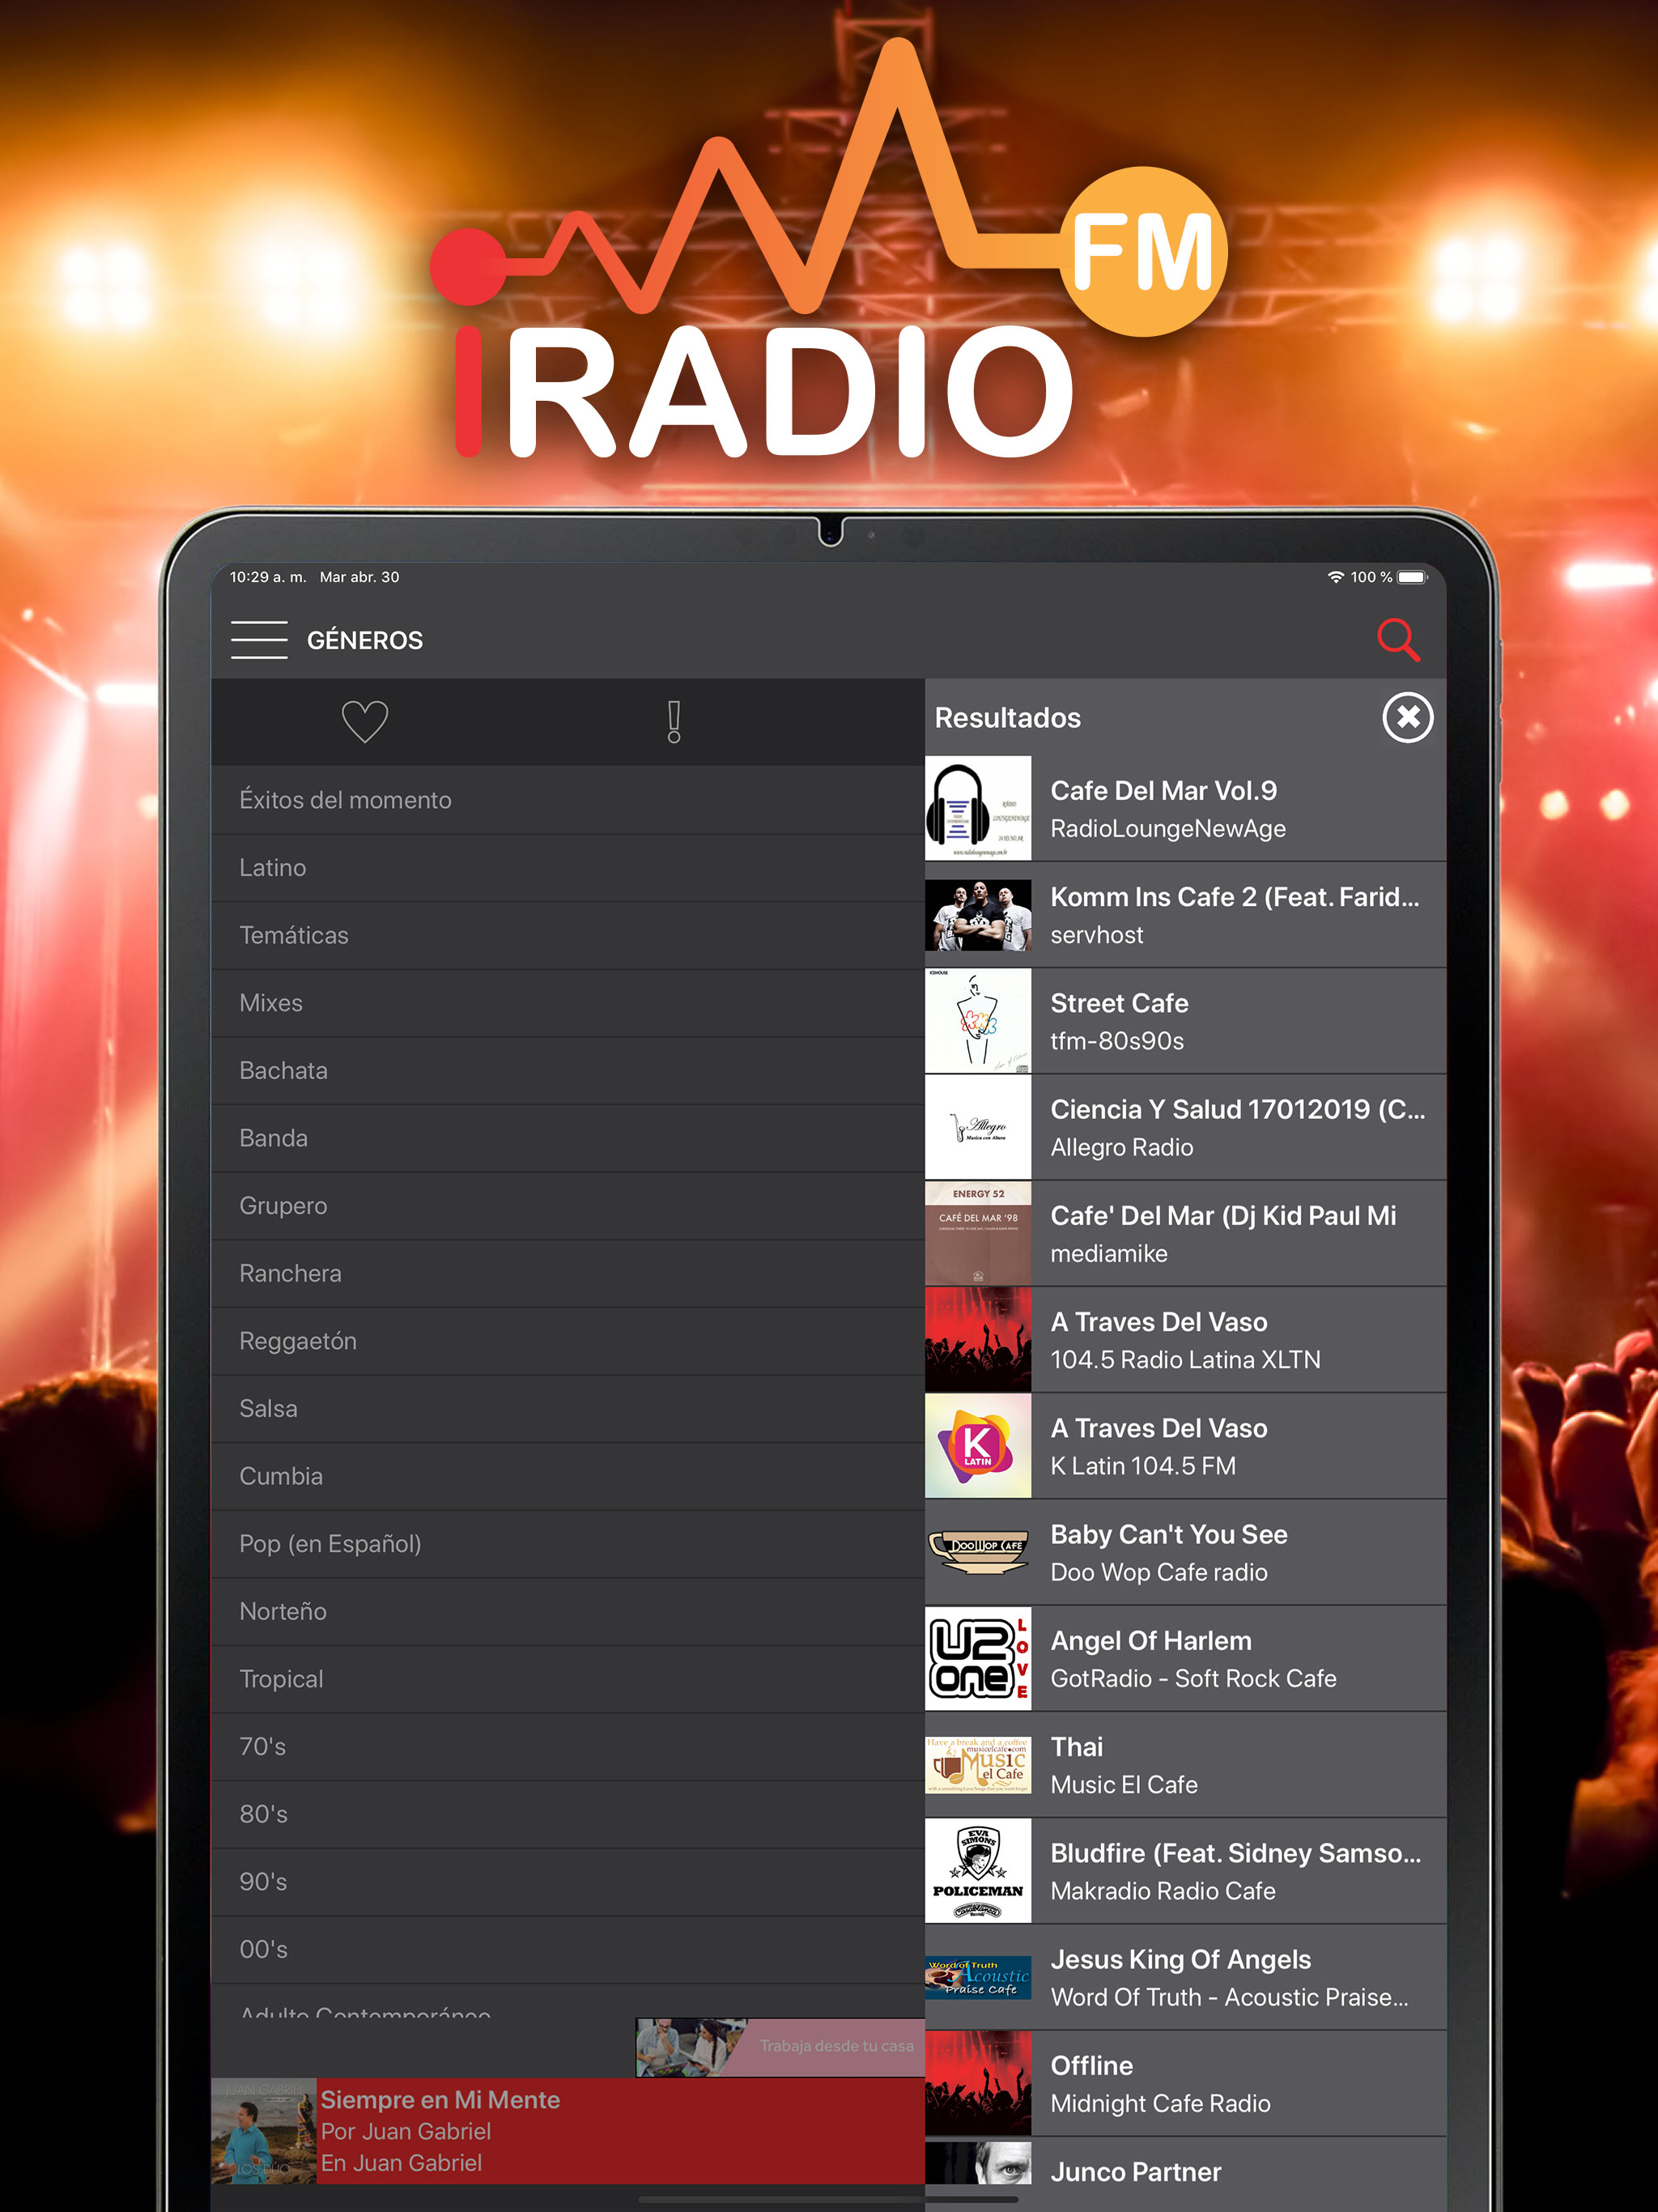Viewport: 1658px width, 2212px height.
Task: Play Cafe' Del Mar mediamike result
Action: coord(1185,1234)
